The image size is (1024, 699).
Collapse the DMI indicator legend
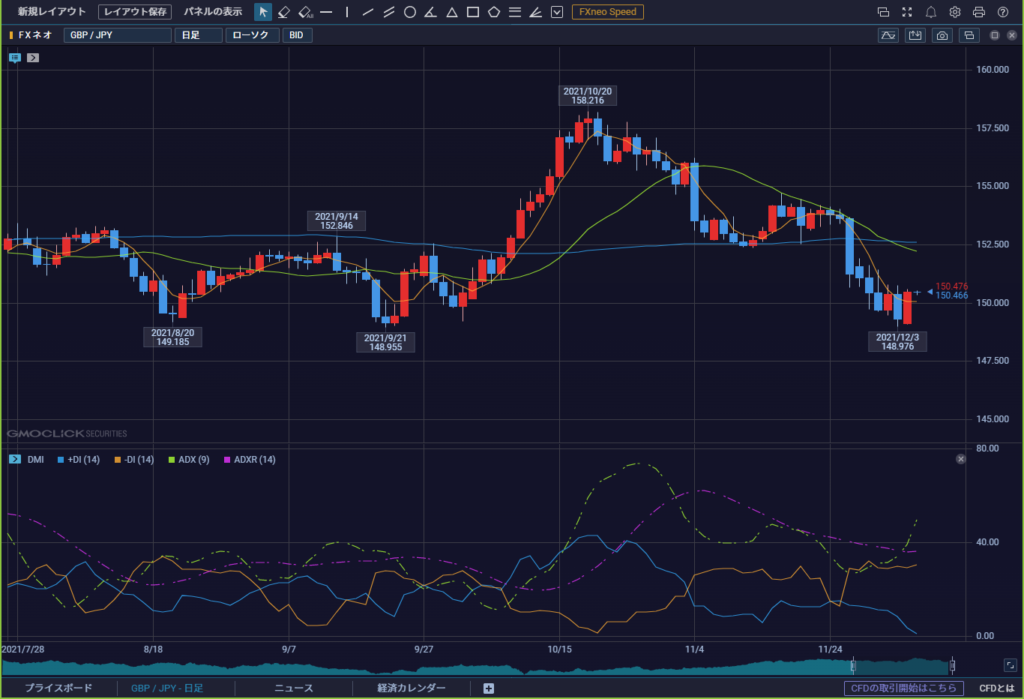15,459
